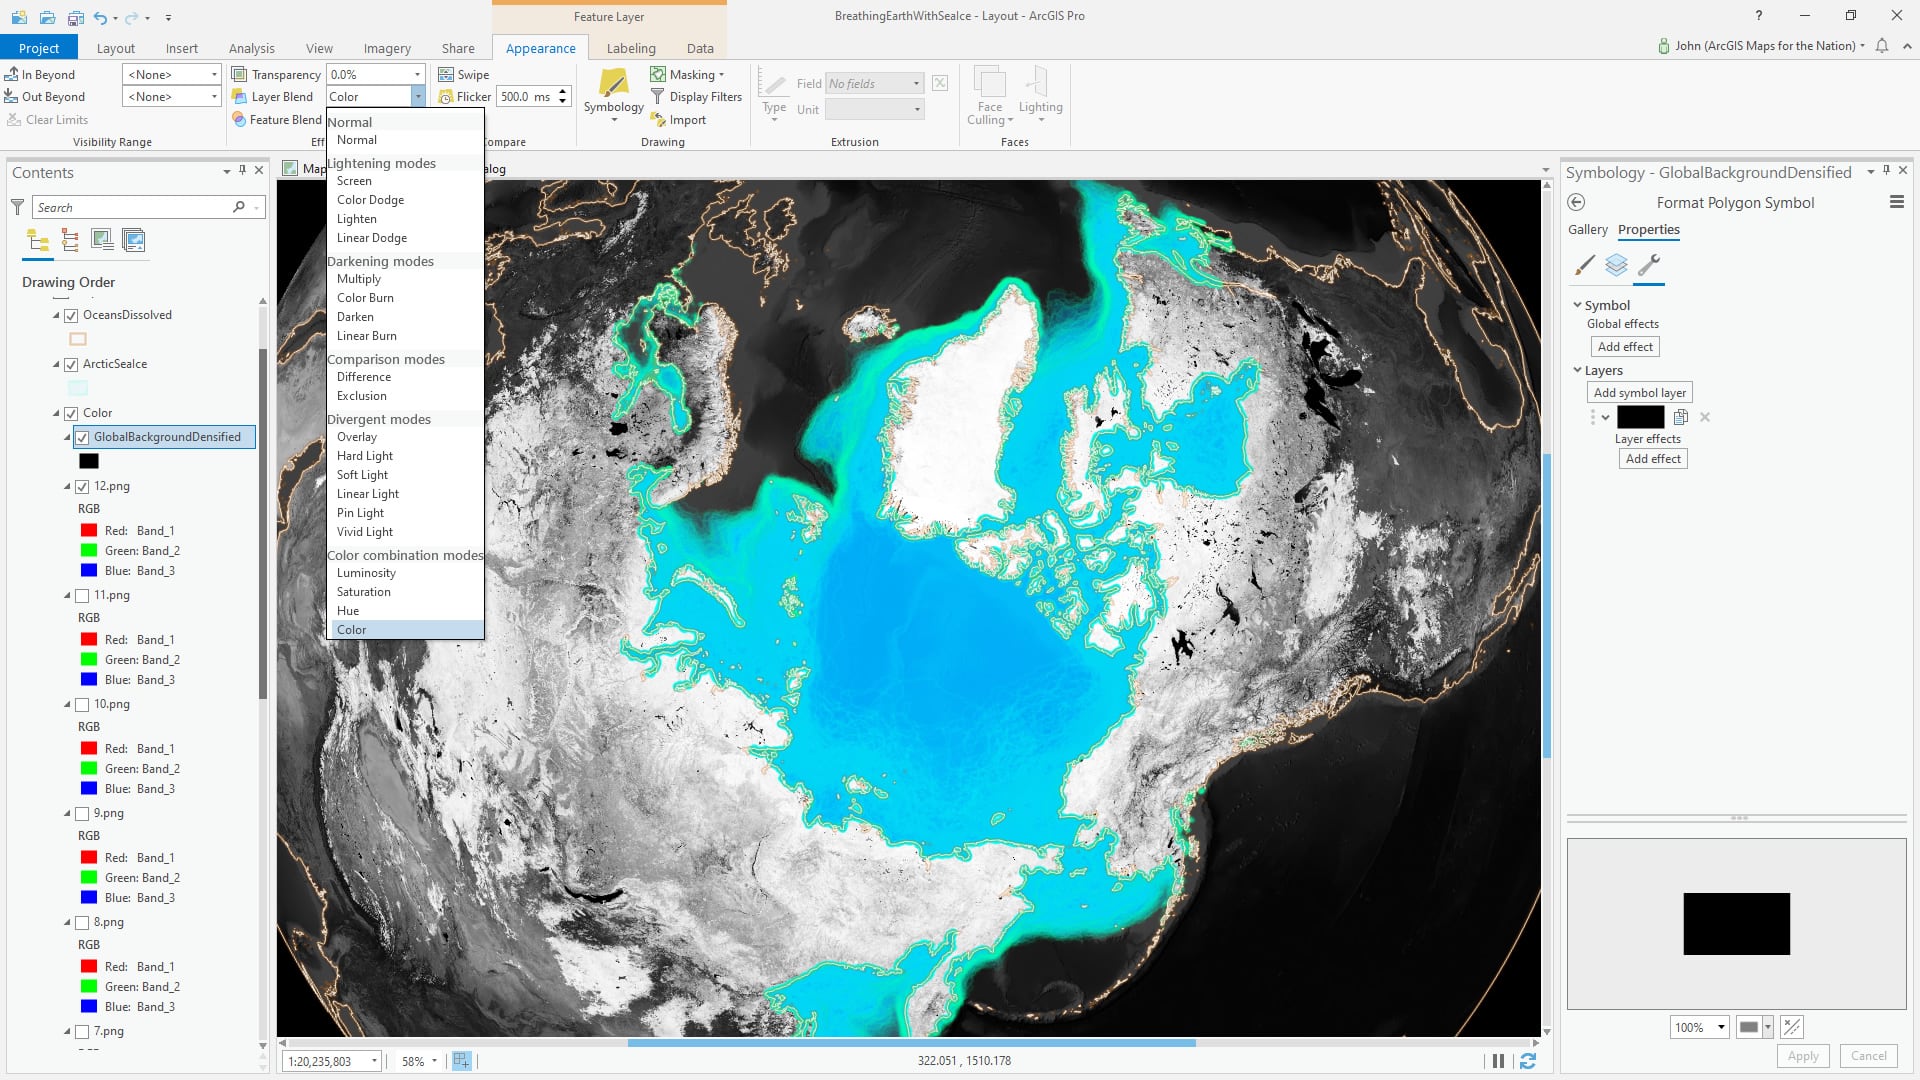Viewport: 1920px width, 1080px height.
Task: Open the Transparency percent dropdown
Action: click(x=417, y=75)
